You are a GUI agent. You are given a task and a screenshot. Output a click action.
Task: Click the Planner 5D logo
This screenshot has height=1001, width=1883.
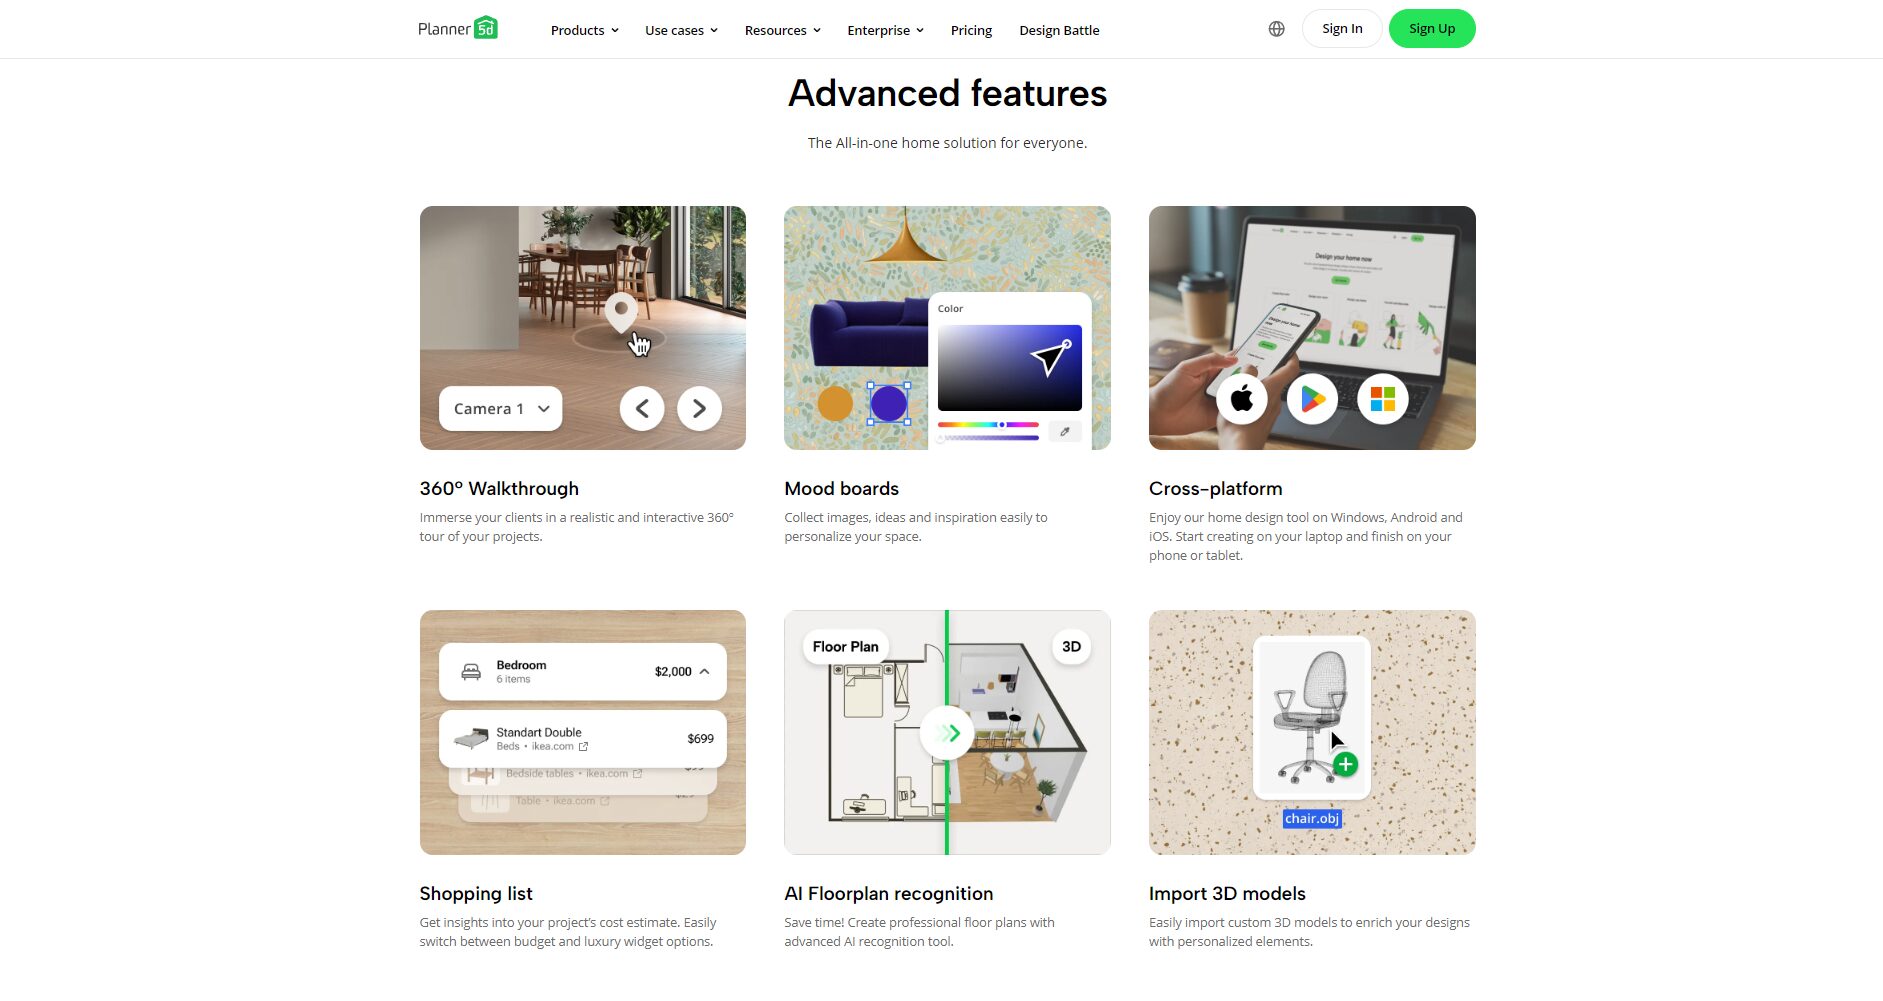(x=458, y=28)
